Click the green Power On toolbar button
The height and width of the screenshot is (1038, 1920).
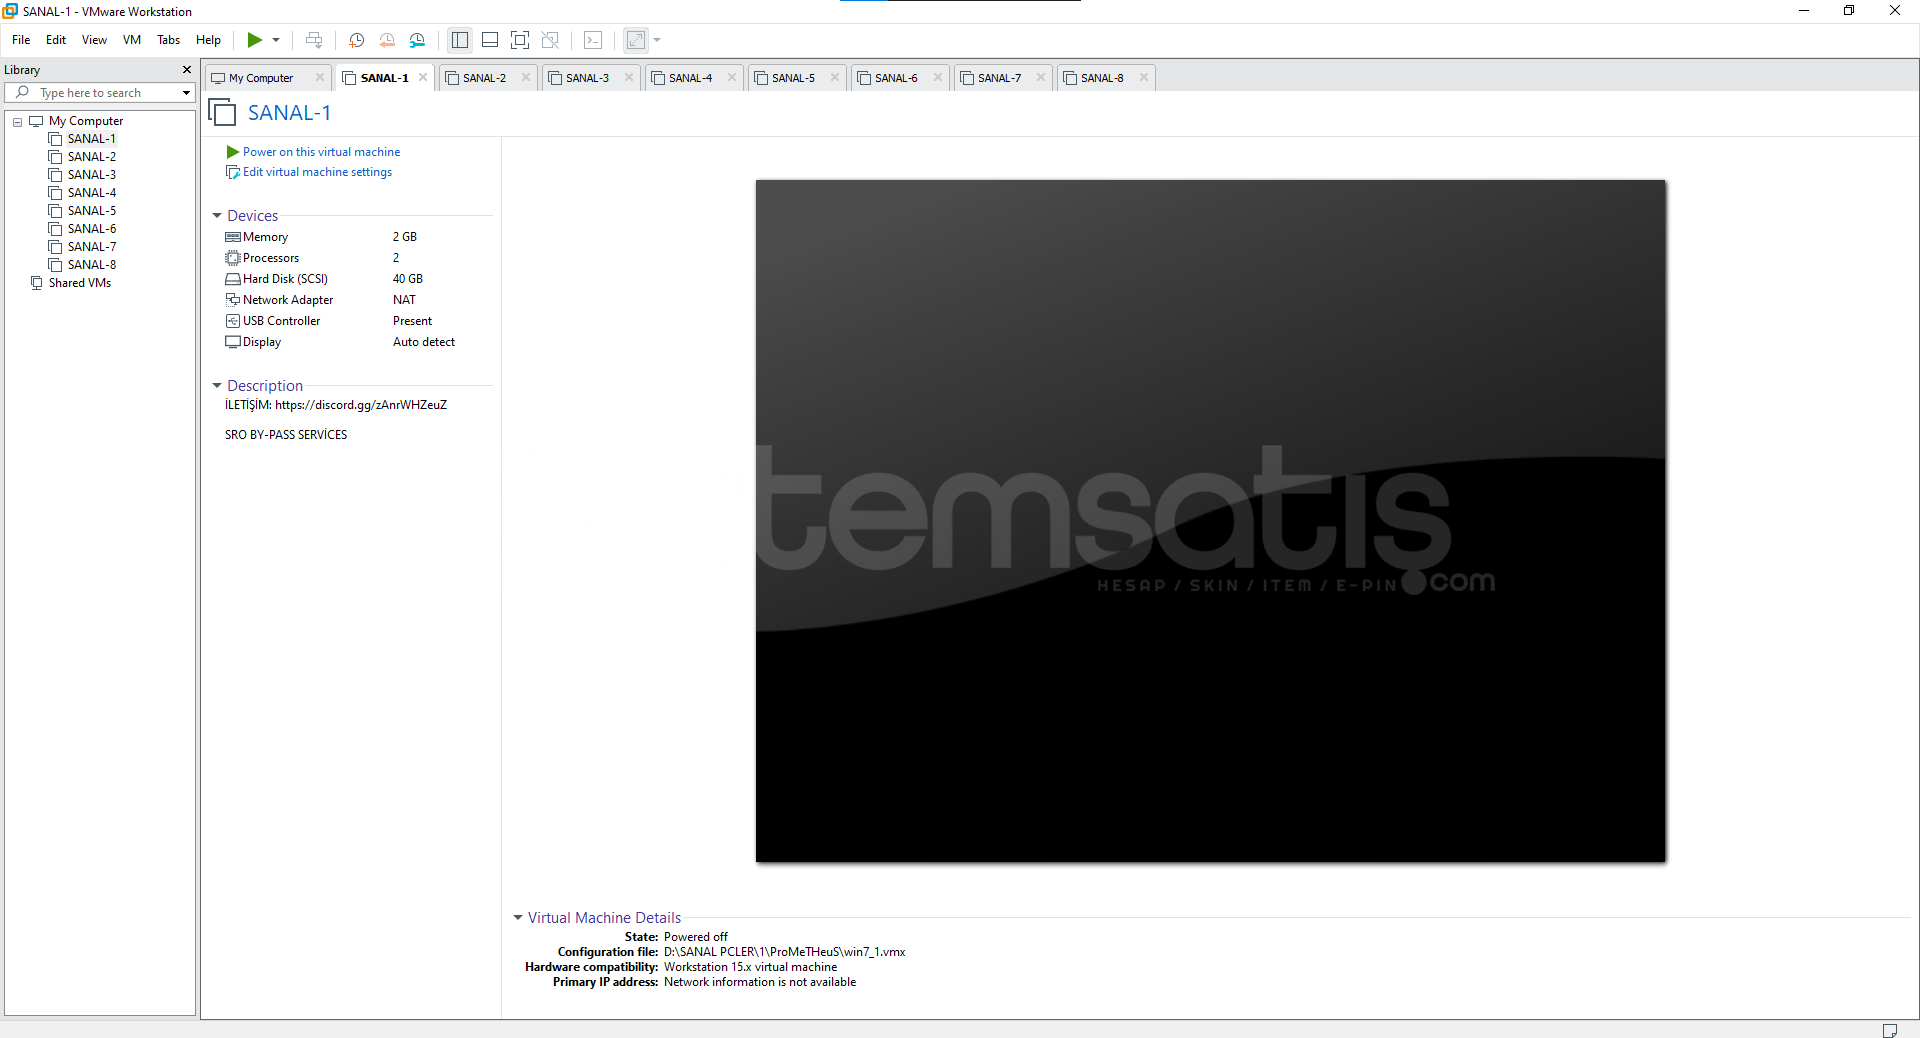[x=255, y=40]
